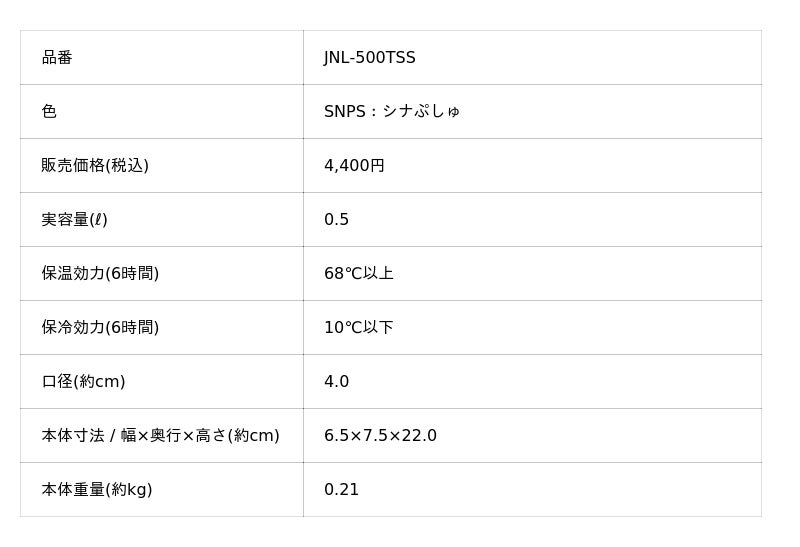This screenshot has height=547, width=800.
Task: Click the SNPS color code text
Action: [344, 112]
